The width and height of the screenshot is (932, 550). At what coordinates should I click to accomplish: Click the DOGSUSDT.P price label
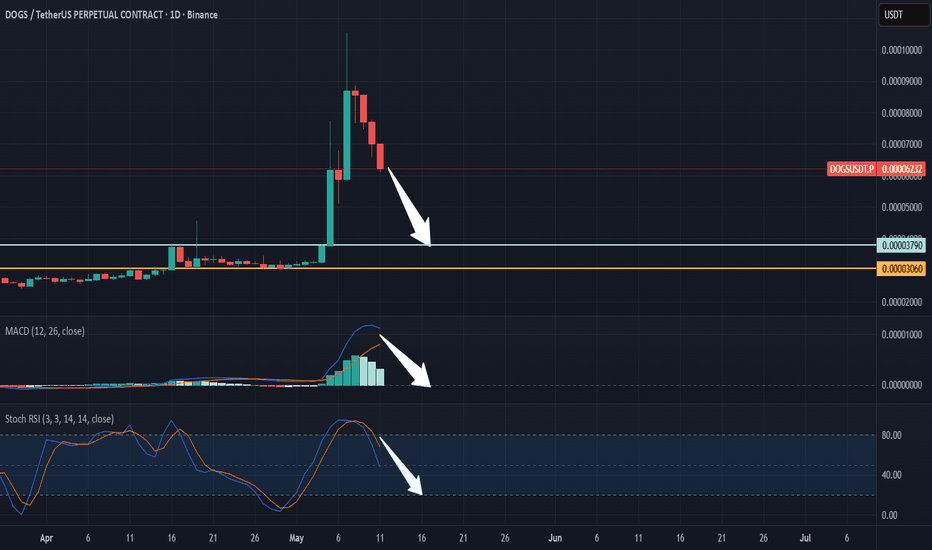point(852,169)
